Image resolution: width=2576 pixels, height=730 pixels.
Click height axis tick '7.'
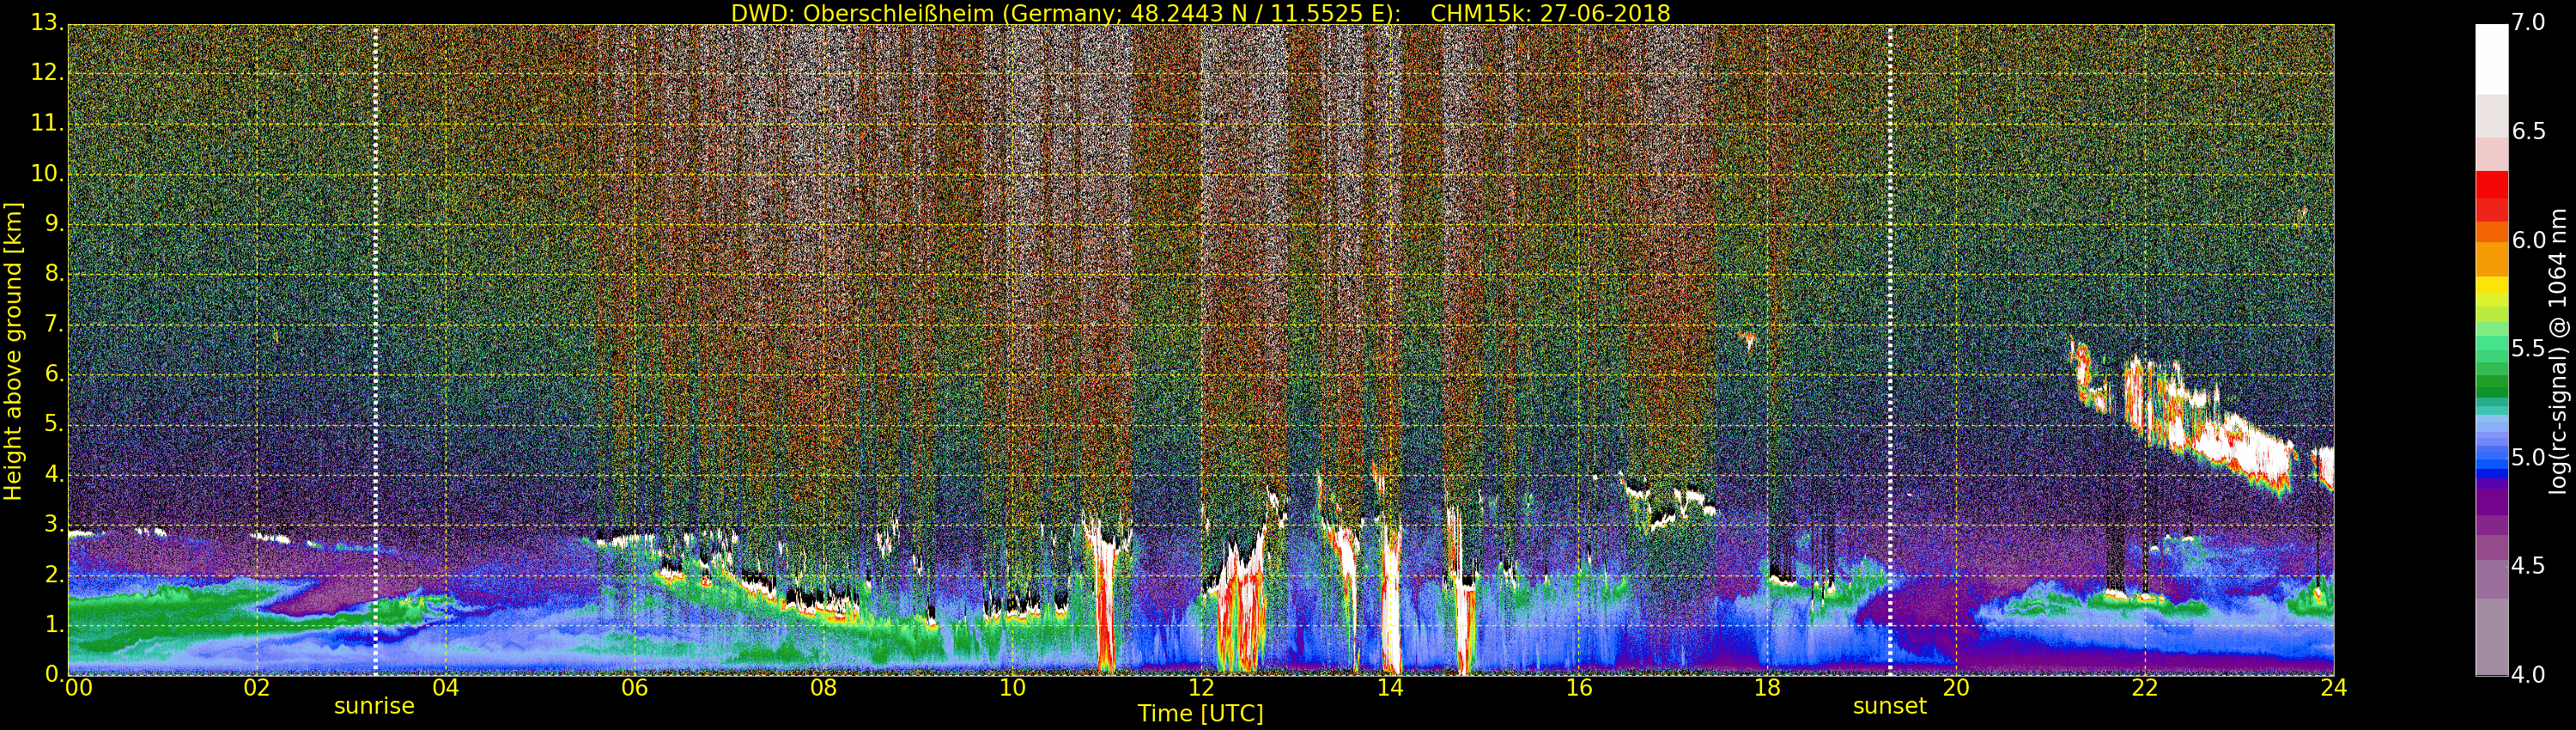[x=54, y=324]
